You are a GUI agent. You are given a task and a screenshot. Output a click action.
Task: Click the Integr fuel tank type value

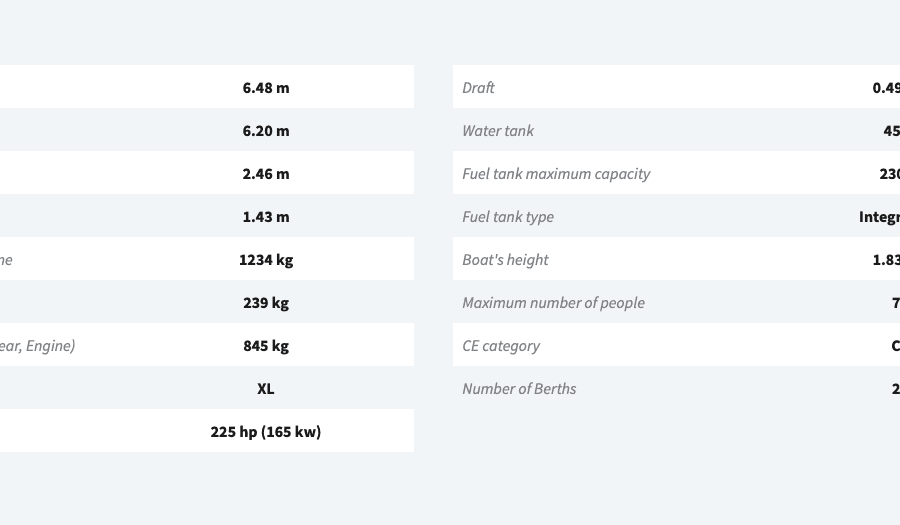tap(879, 217)
